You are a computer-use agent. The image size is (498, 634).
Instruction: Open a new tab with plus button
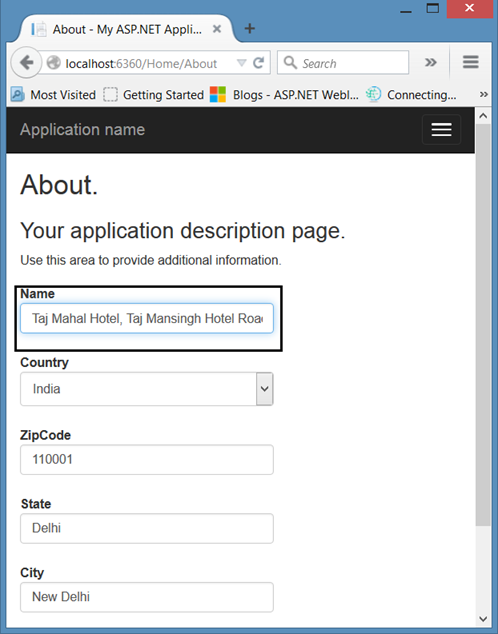pyautogui.click(x=249, y=28)
